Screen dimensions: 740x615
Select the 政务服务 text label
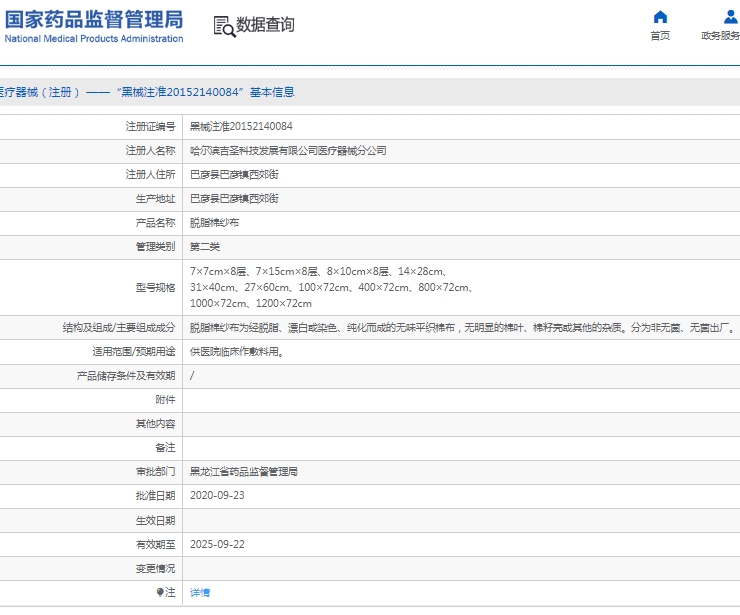722,36
